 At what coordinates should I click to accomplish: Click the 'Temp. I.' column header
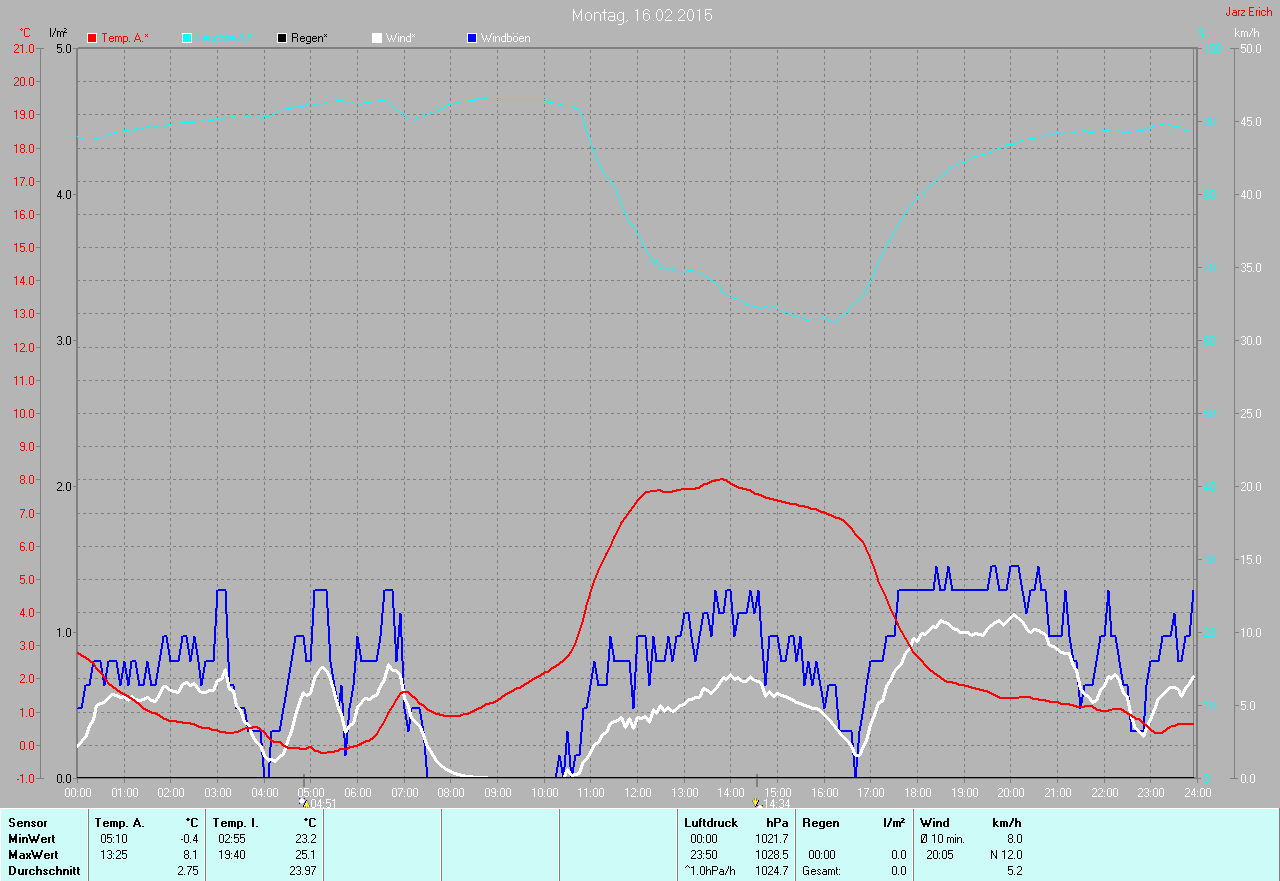(236, 823)
